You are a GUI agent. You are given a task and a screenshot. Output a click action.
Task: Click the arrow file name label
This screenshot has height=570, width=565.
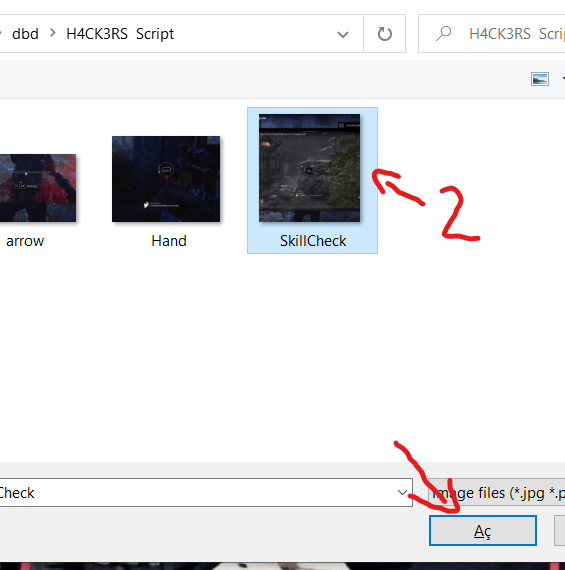25,241
